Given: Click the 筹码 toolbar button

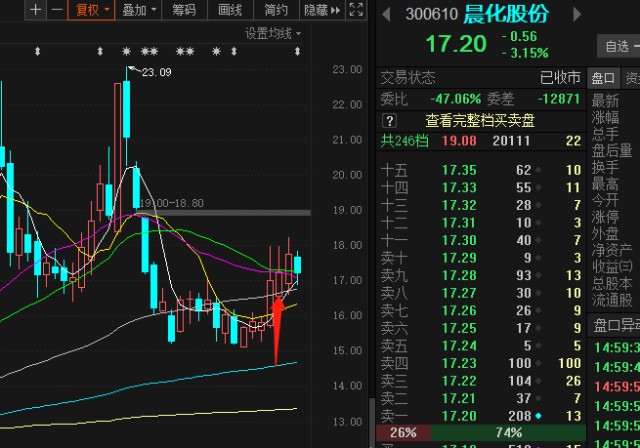Looking at the screenshot, I should tap(184, 9).
